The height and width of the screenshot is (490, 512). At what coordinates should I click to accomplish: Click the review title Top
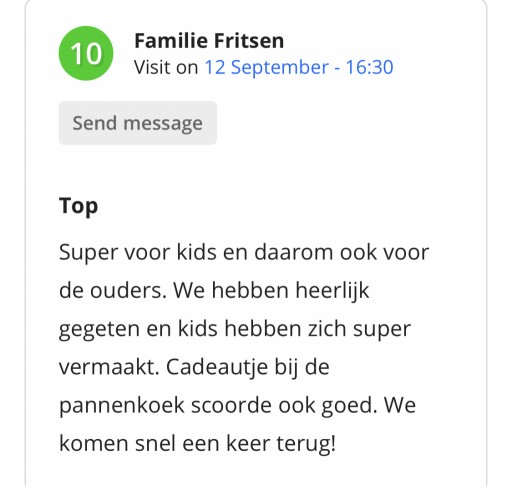pos(78,206)
